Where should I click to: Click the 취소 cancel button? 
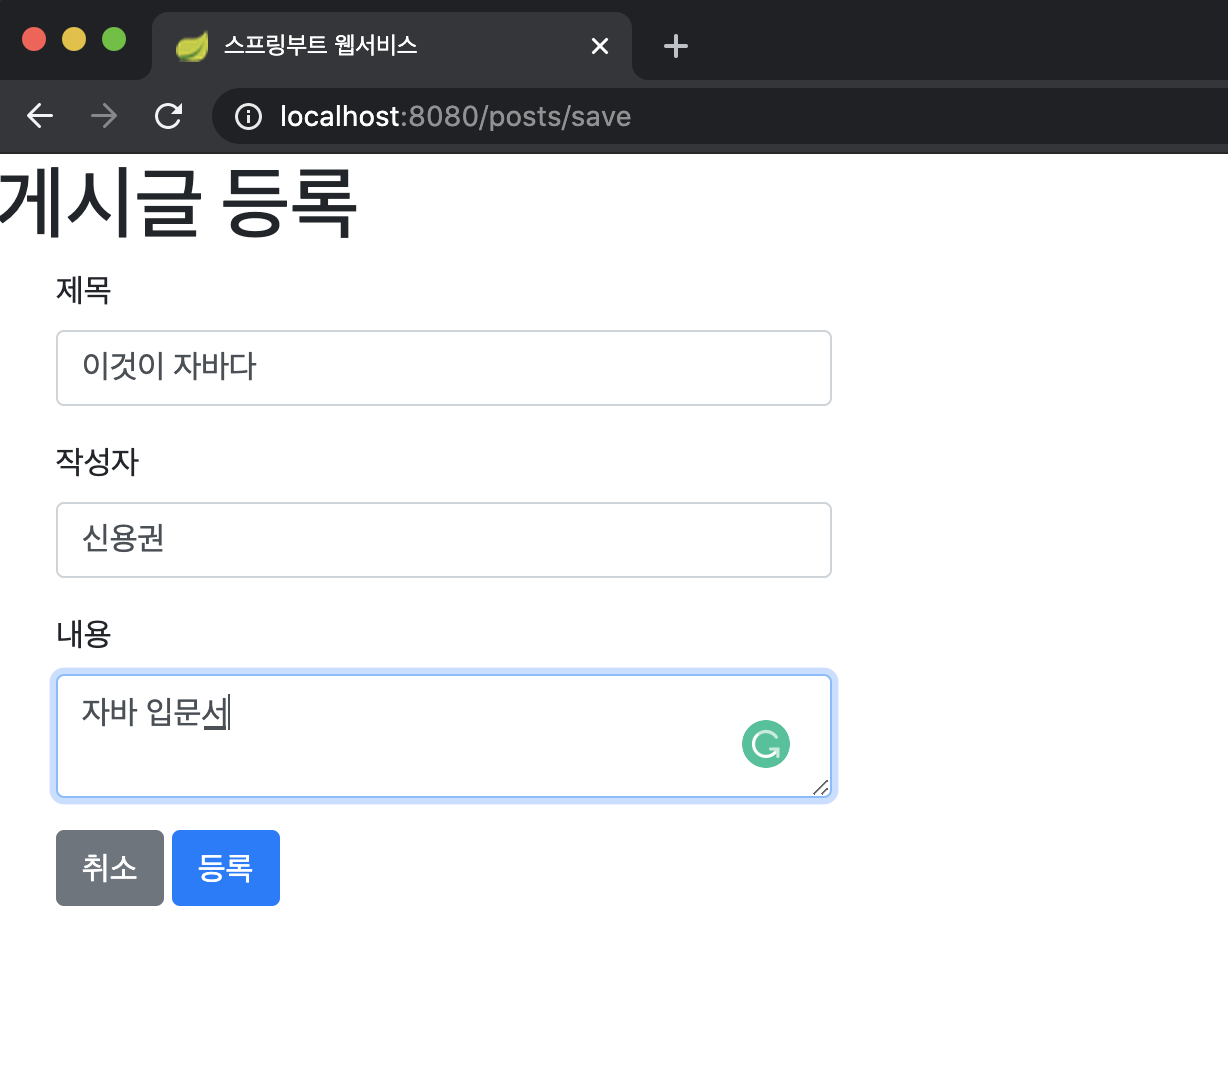pyautogui.click(x=109, y=867)
